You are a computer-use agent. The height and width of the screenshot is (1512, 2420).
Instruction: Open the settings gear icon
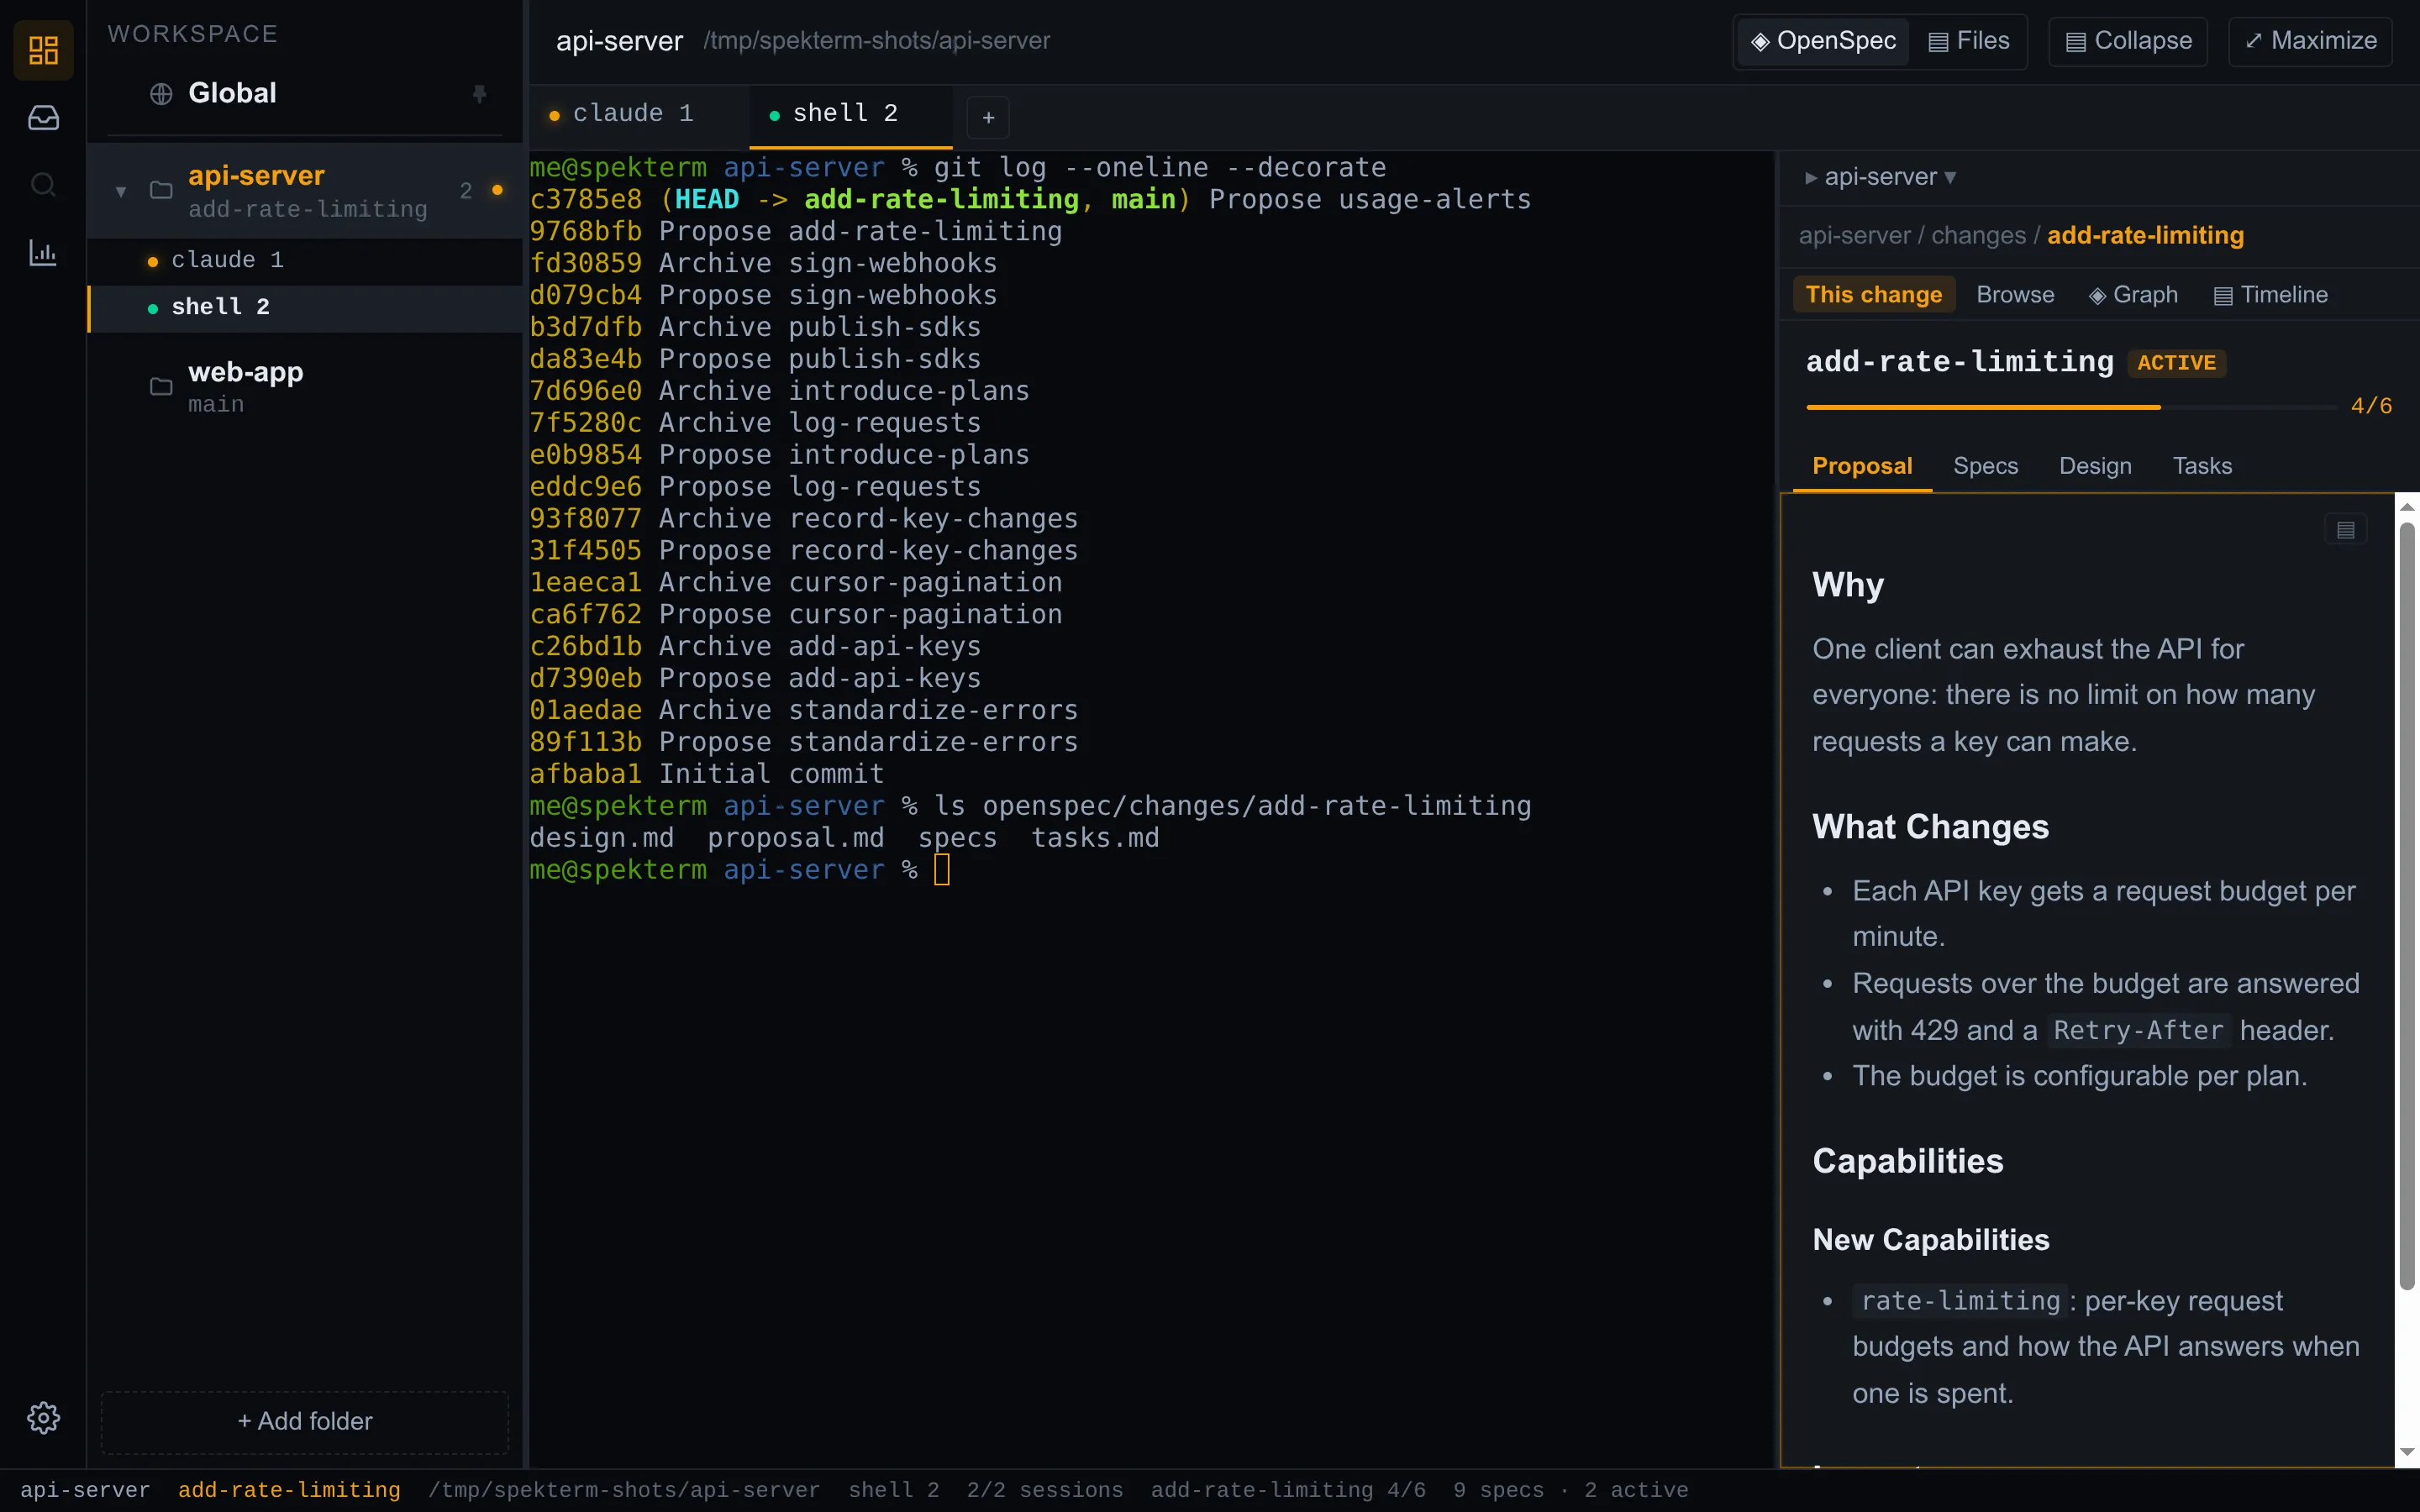tap(43, 1417)
